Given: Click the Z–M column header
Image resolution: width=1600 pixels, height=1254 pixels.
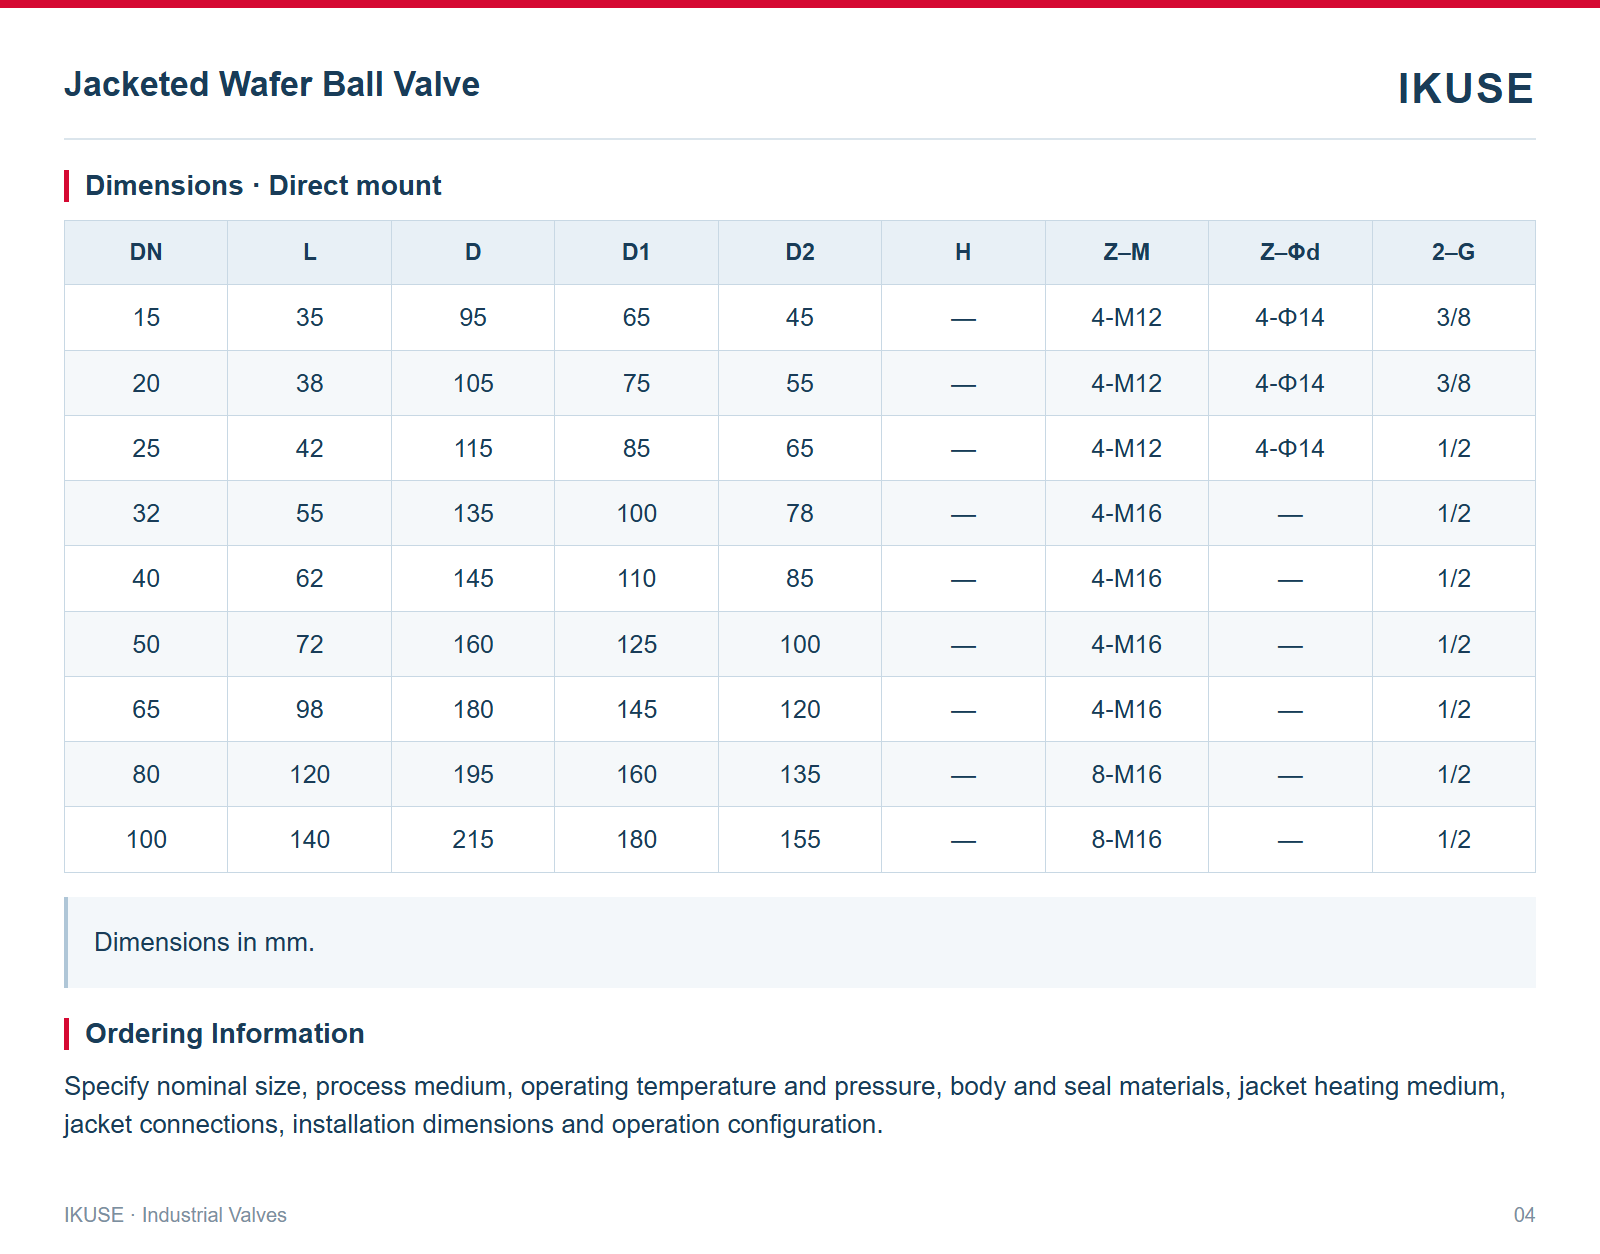Looking at the screenshot, I should pyautogui.click(x=1126, y=252).
